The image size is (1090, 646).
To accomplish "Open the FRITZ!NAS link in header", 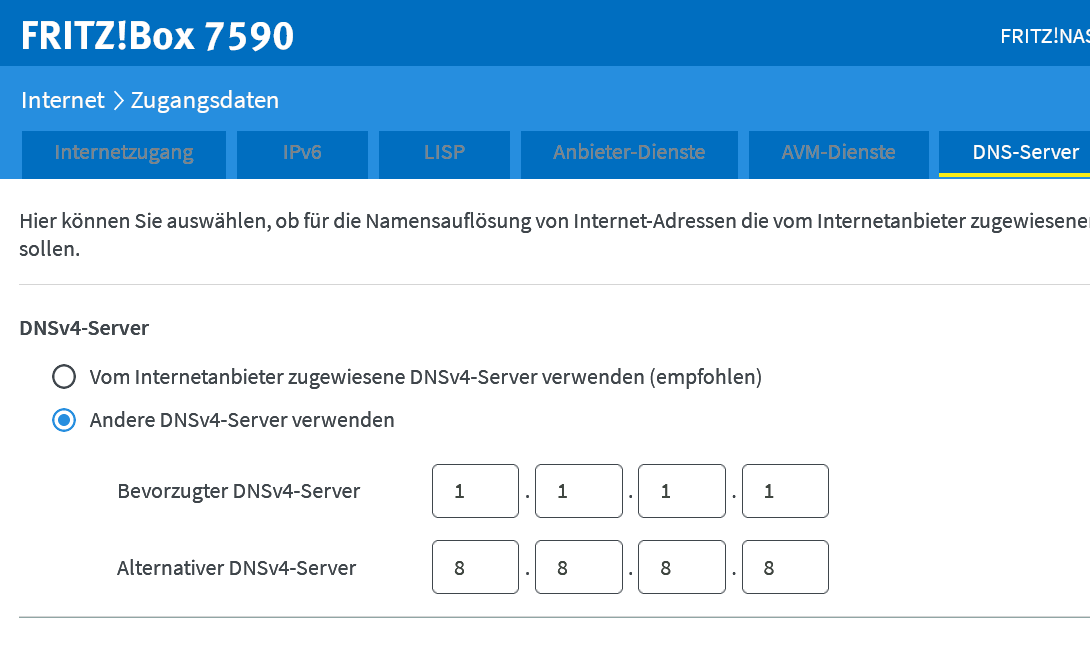I will click(1046, 36).
